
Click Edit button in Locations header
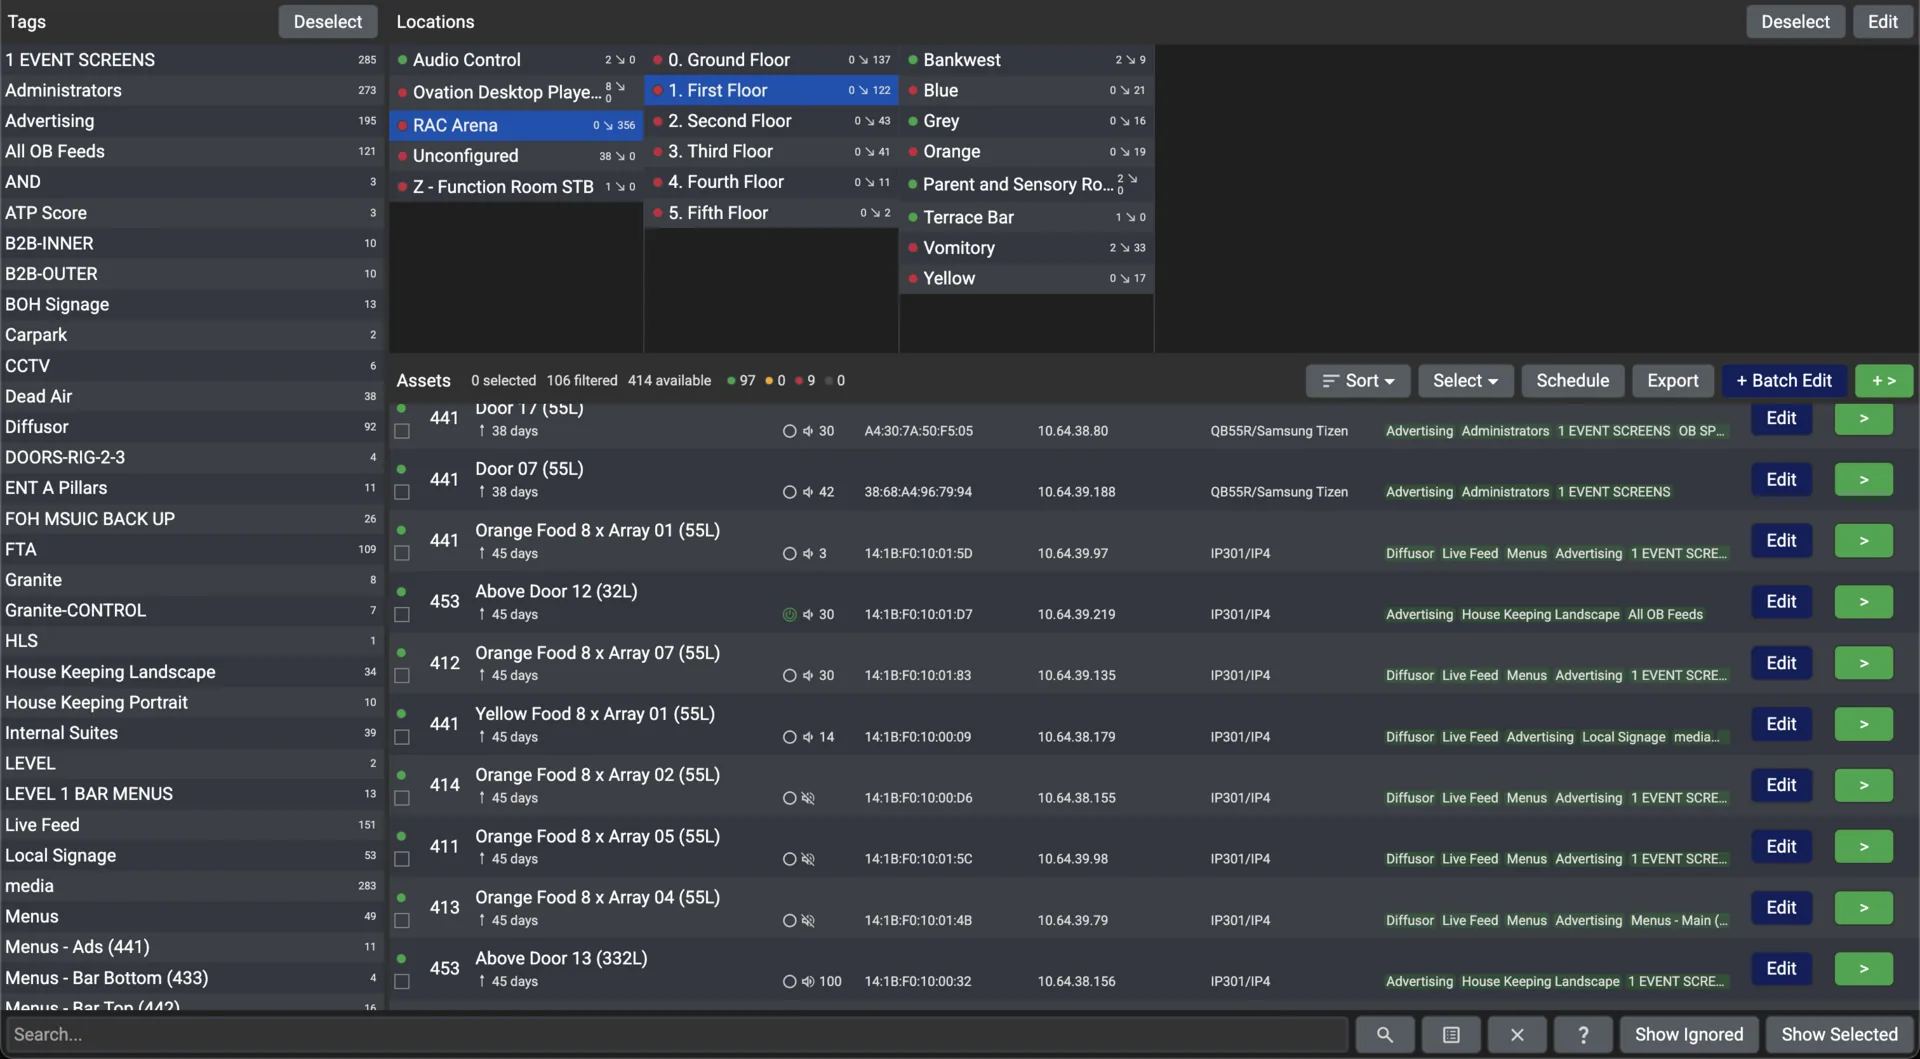coord(1883,22)
